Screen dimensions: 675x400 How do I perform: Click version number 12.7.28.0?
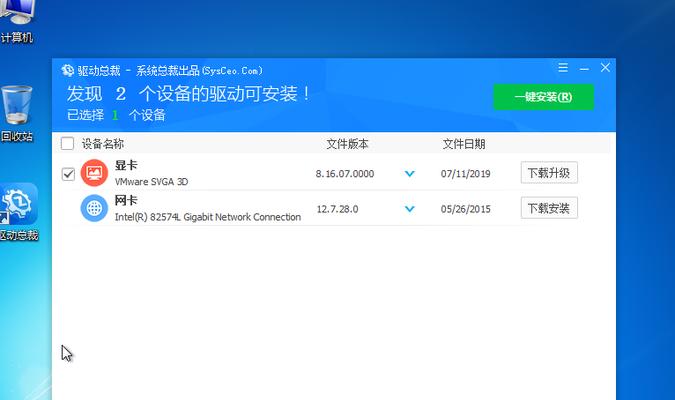click(x=338, y=209)
